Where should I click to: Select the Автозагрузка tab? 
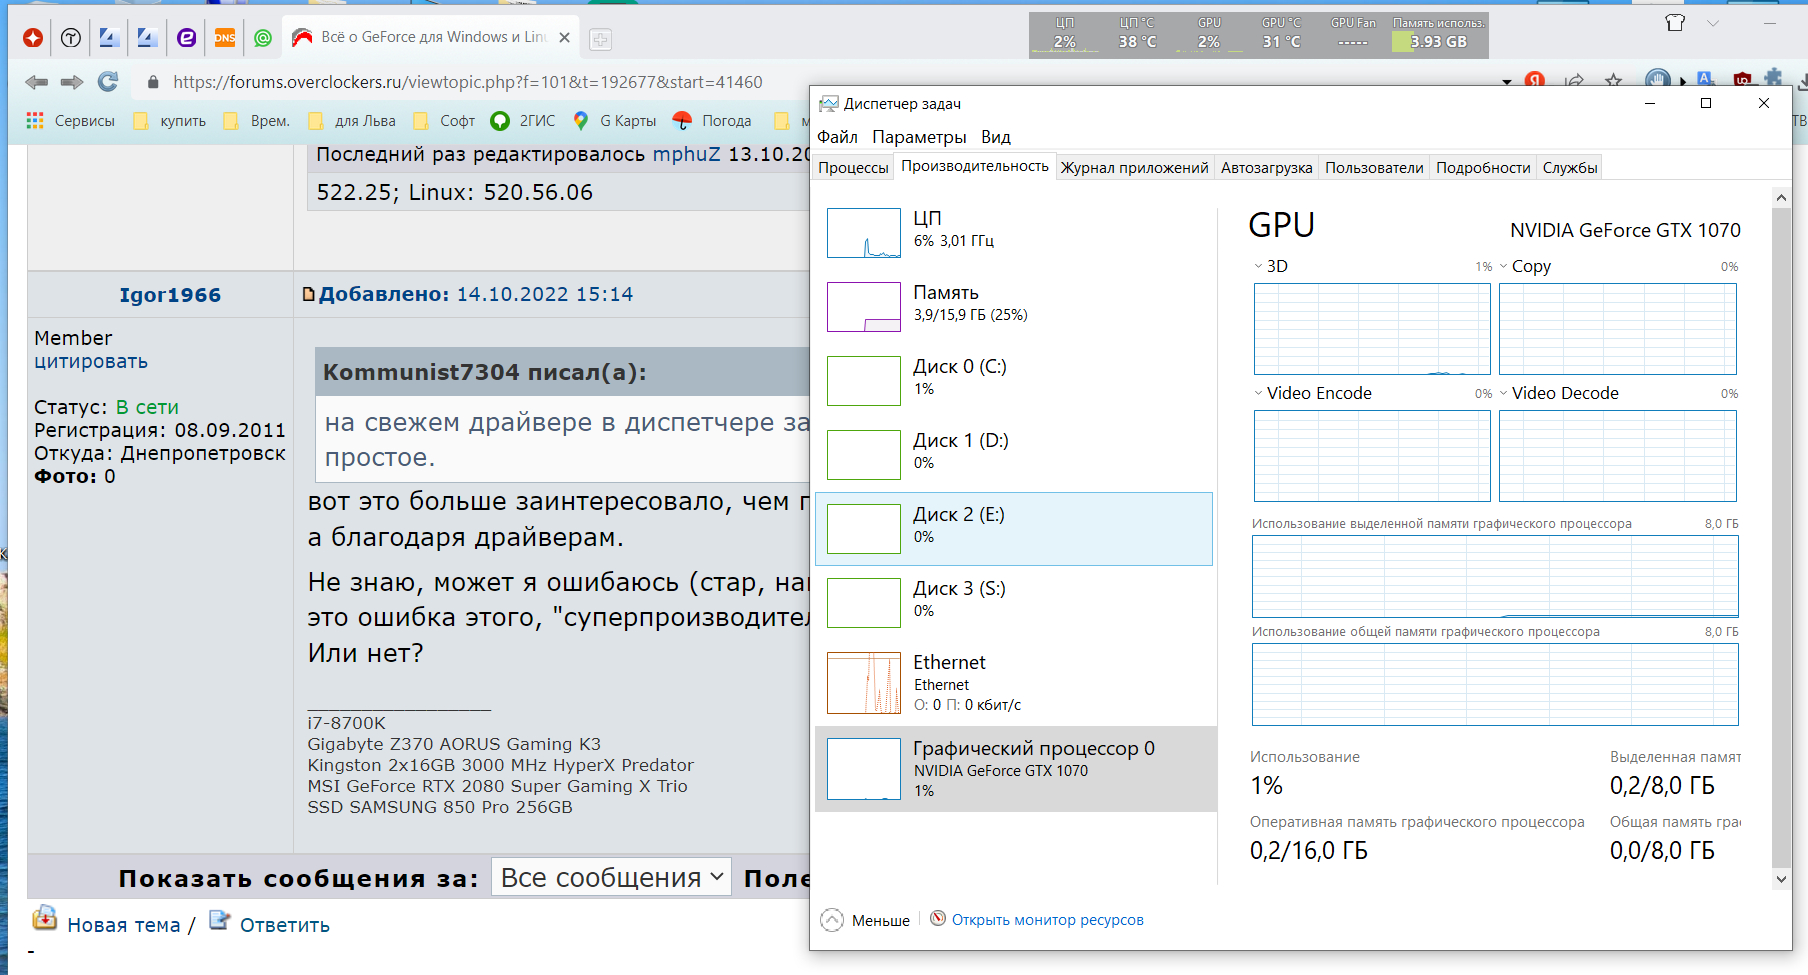(1266, 168)
